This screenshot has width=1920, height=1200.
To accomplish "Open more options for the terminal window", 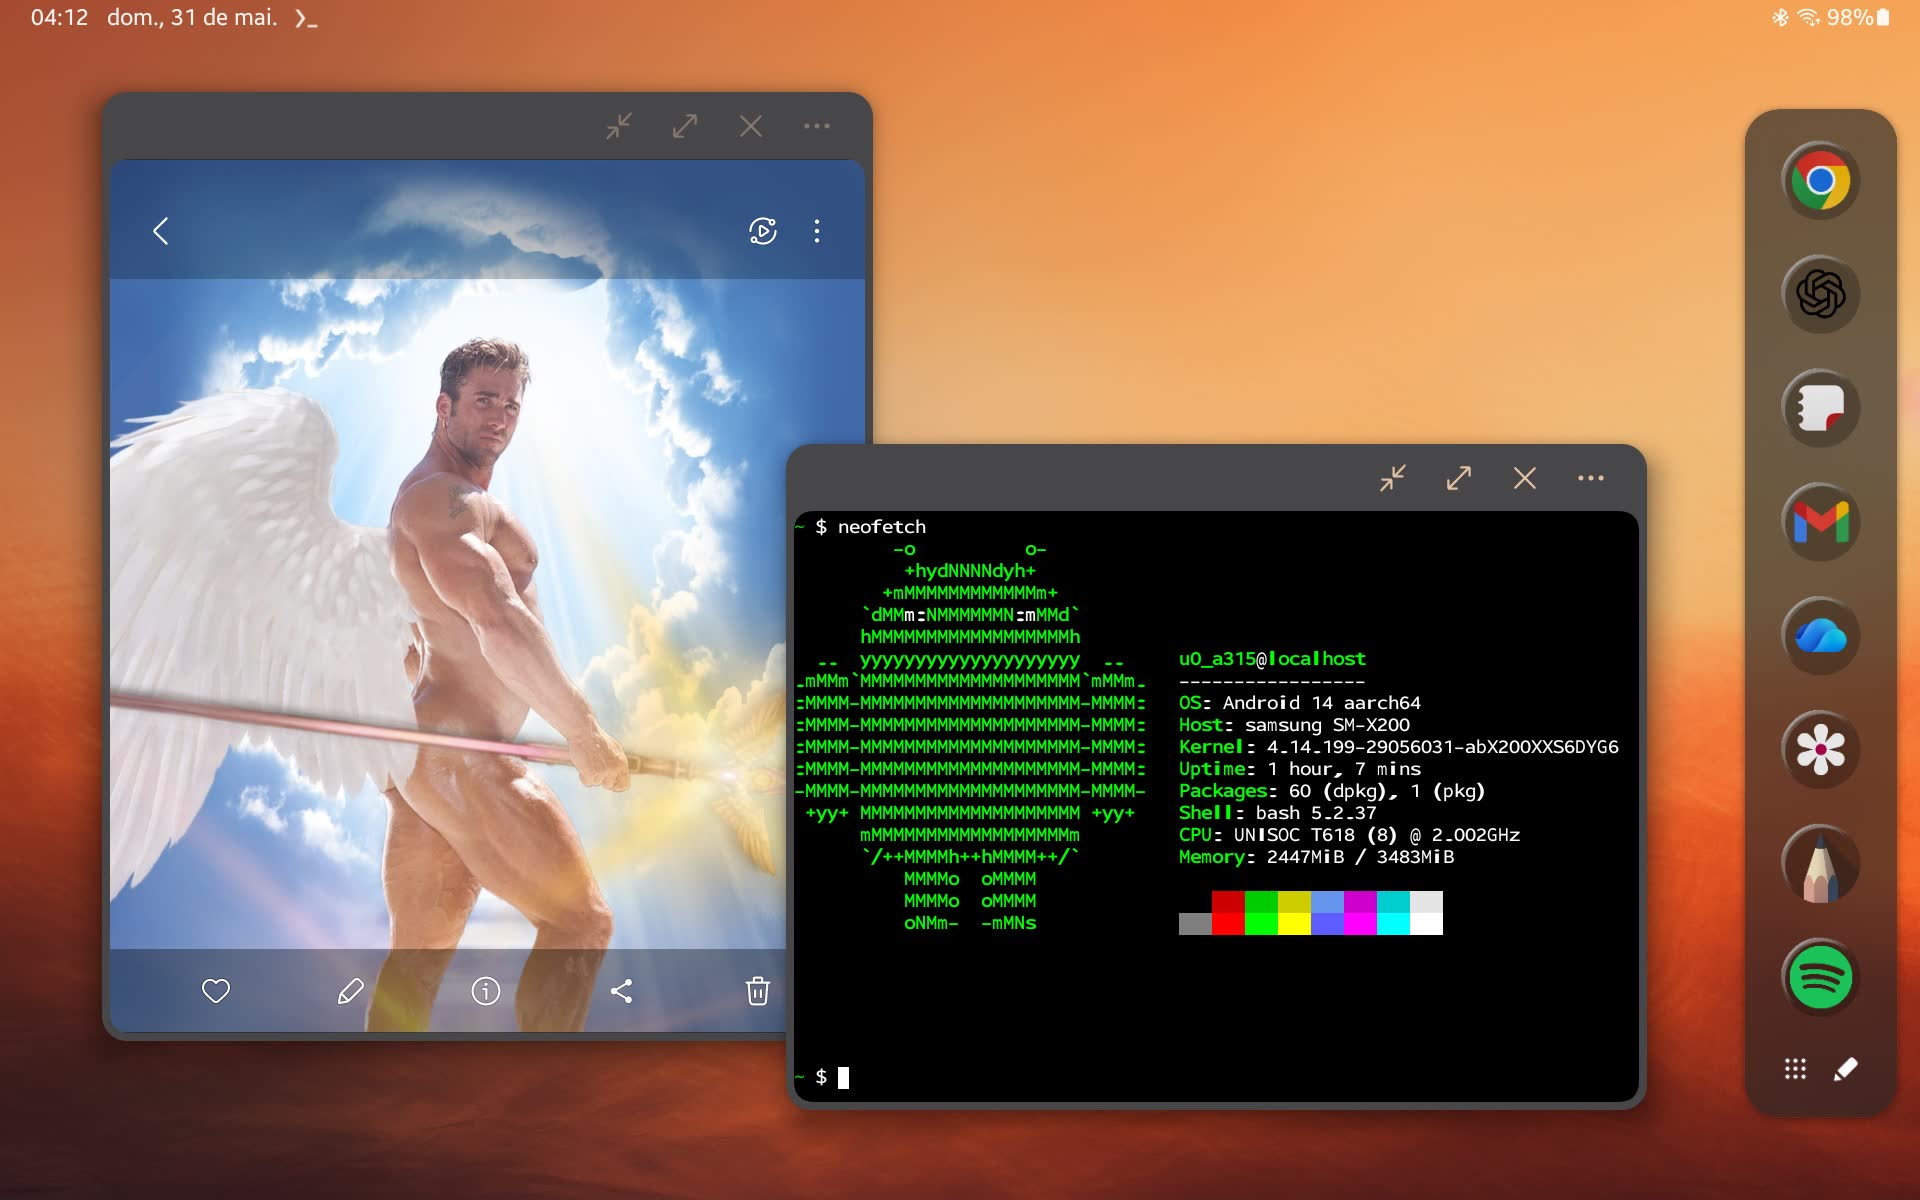I will [x=1591, y=478].
